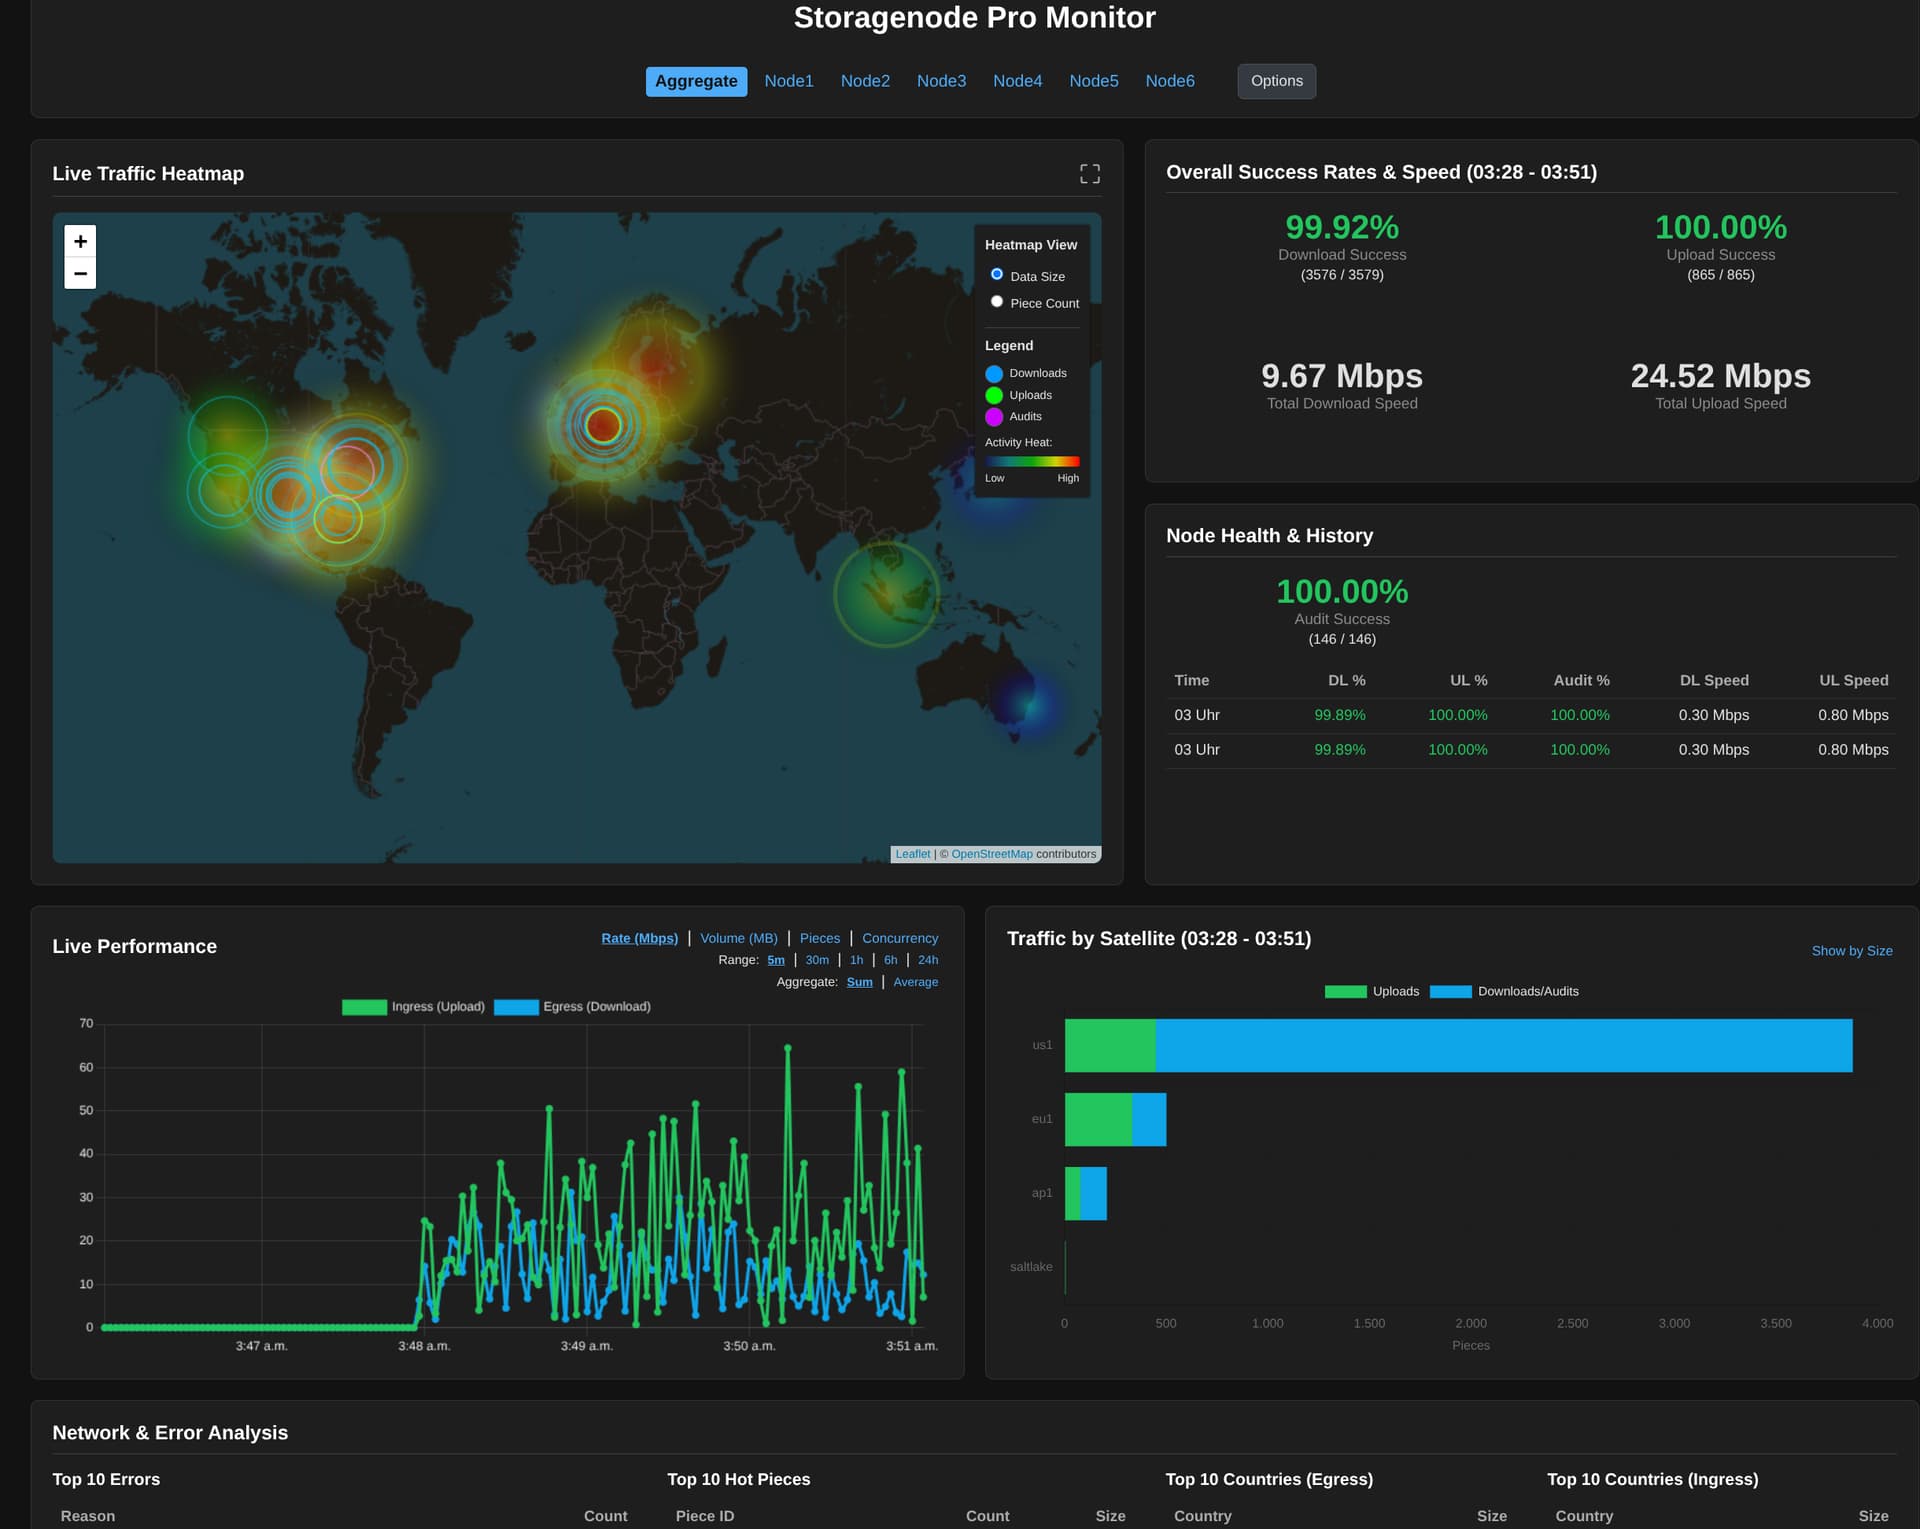Set the performance range to 30m
This screenshot has height=1529, width=1920.
pos(816,960)
